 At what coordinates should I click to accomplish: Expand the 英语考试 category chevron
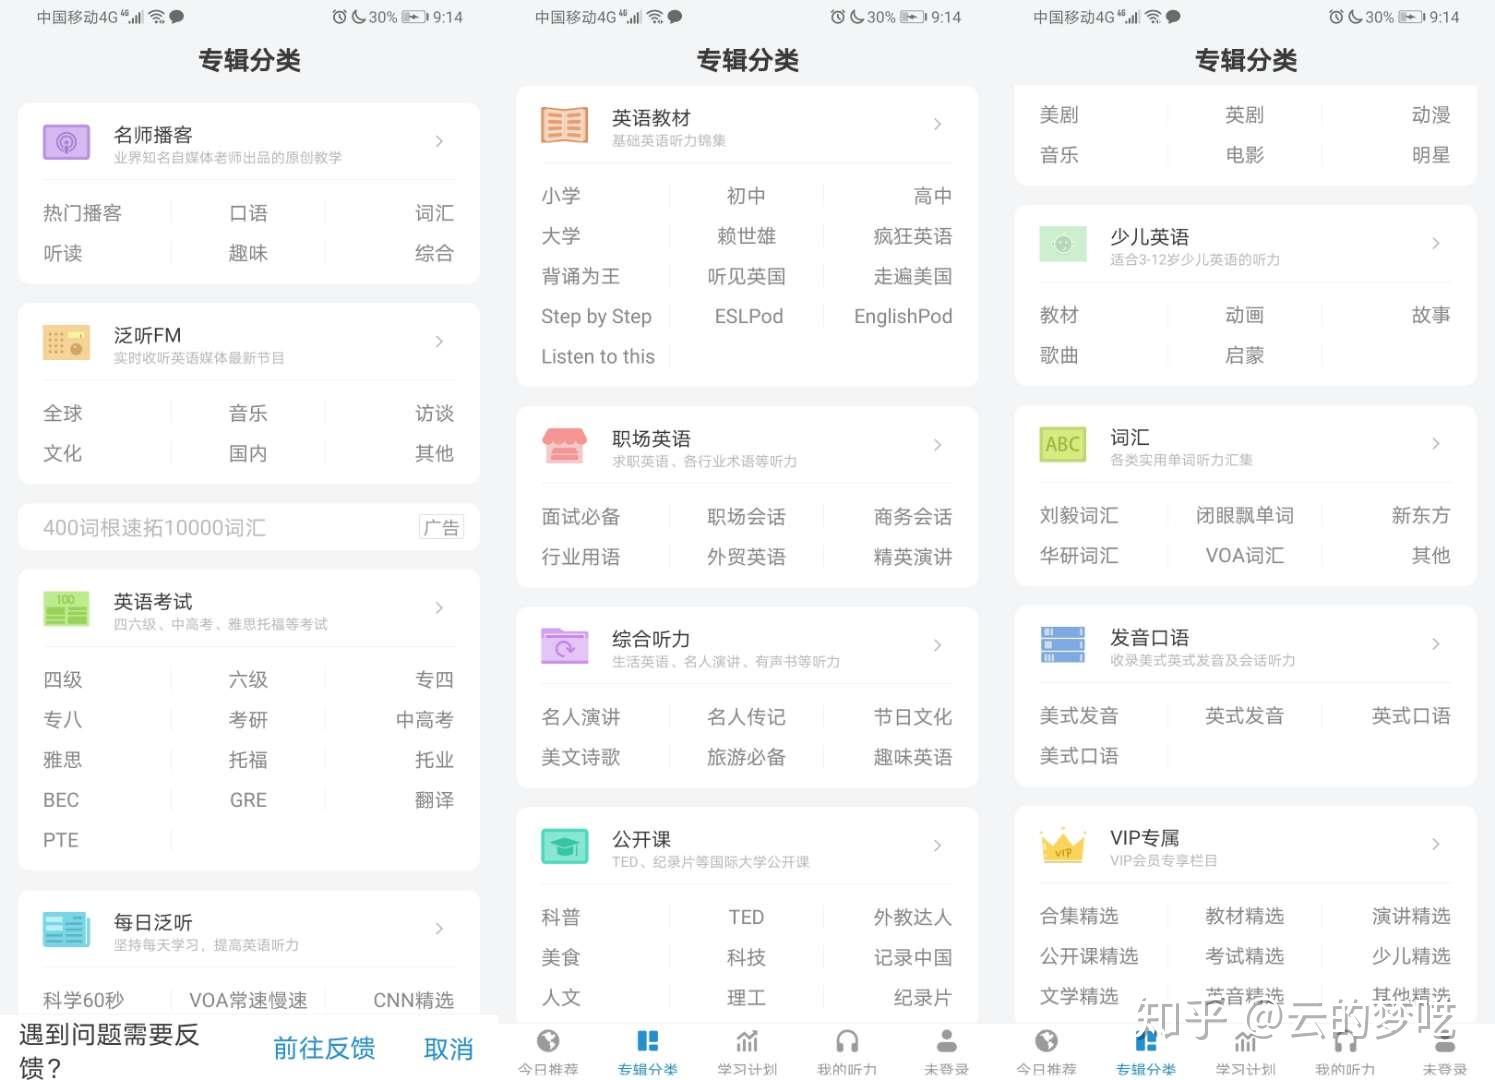coord(438,608)
